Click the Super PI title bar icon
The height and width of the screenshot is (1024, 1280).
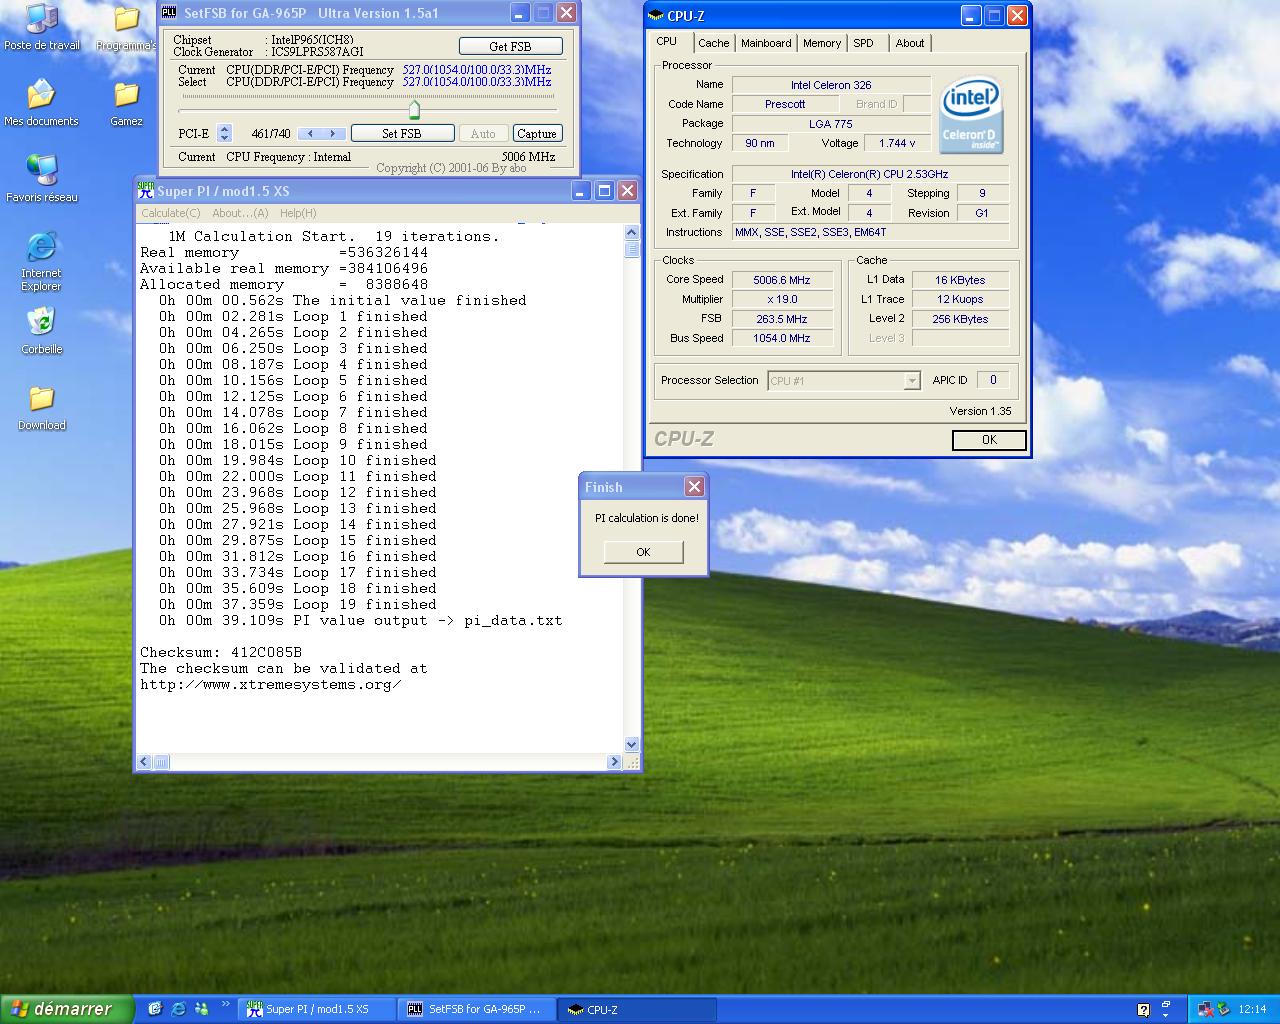[146, 191]
